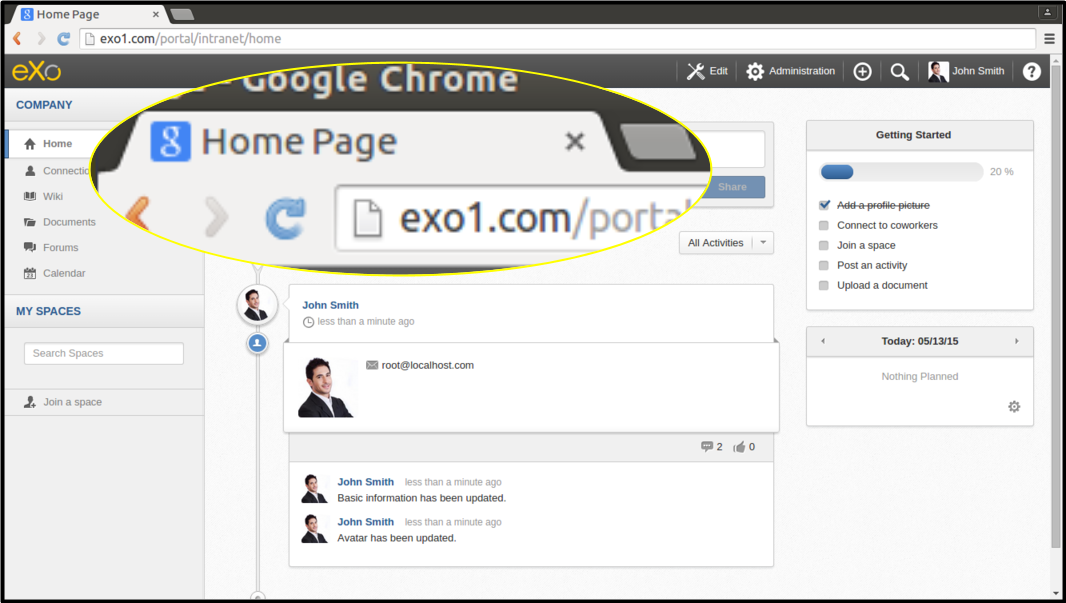Click the blue profile activity type icon
The width and height of the screenshot is (1066, 603).
coord(257,343)
